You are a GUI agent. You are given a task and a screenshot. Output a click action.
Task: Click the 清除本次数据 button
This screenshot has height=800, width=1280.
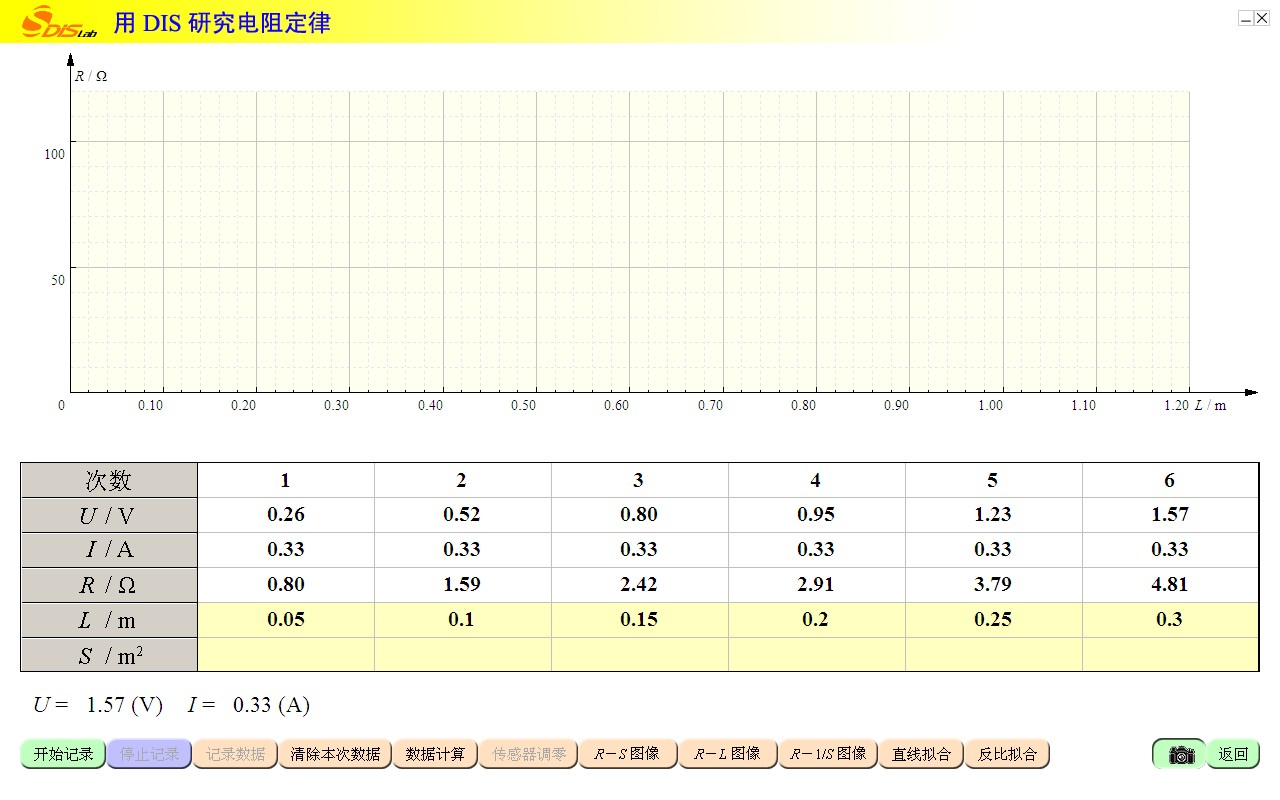pos(335,754)
